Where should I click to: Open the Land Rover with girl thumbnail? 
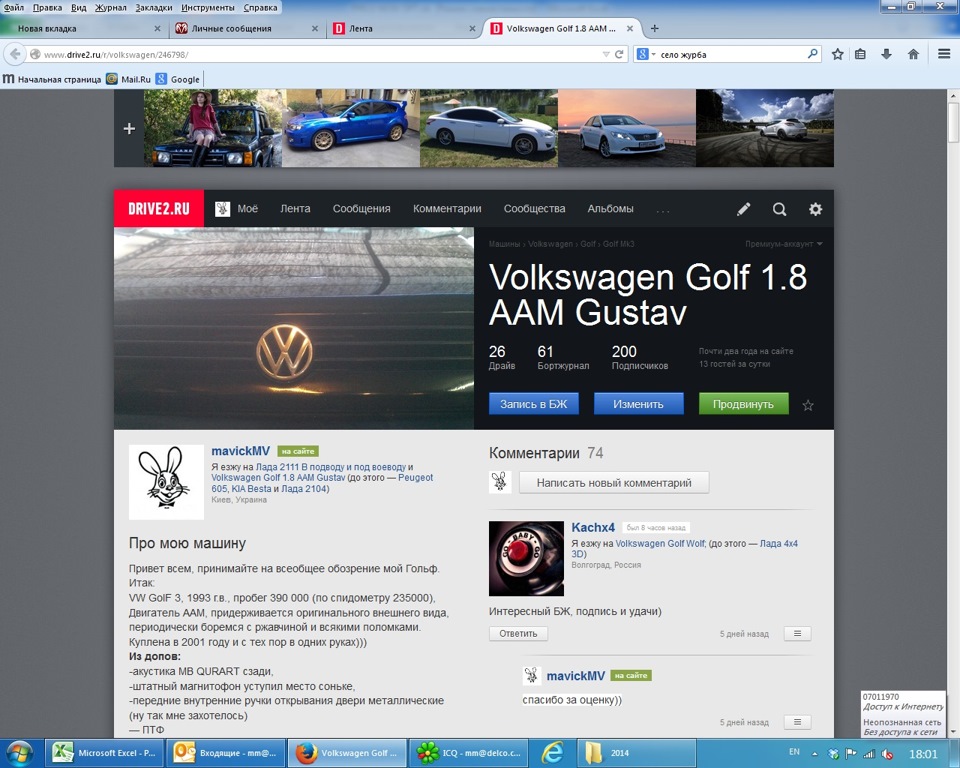click(212, 128)
